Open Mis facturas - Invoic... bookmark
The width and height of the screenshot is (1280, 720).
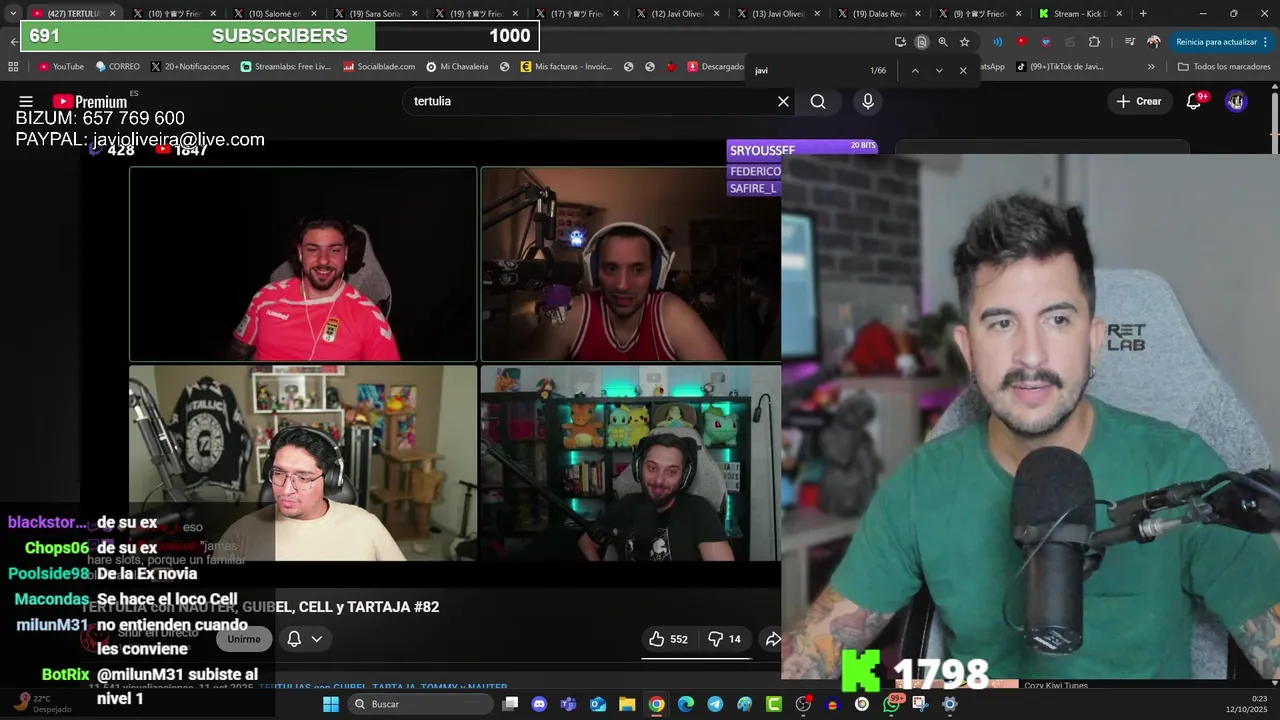566,67
